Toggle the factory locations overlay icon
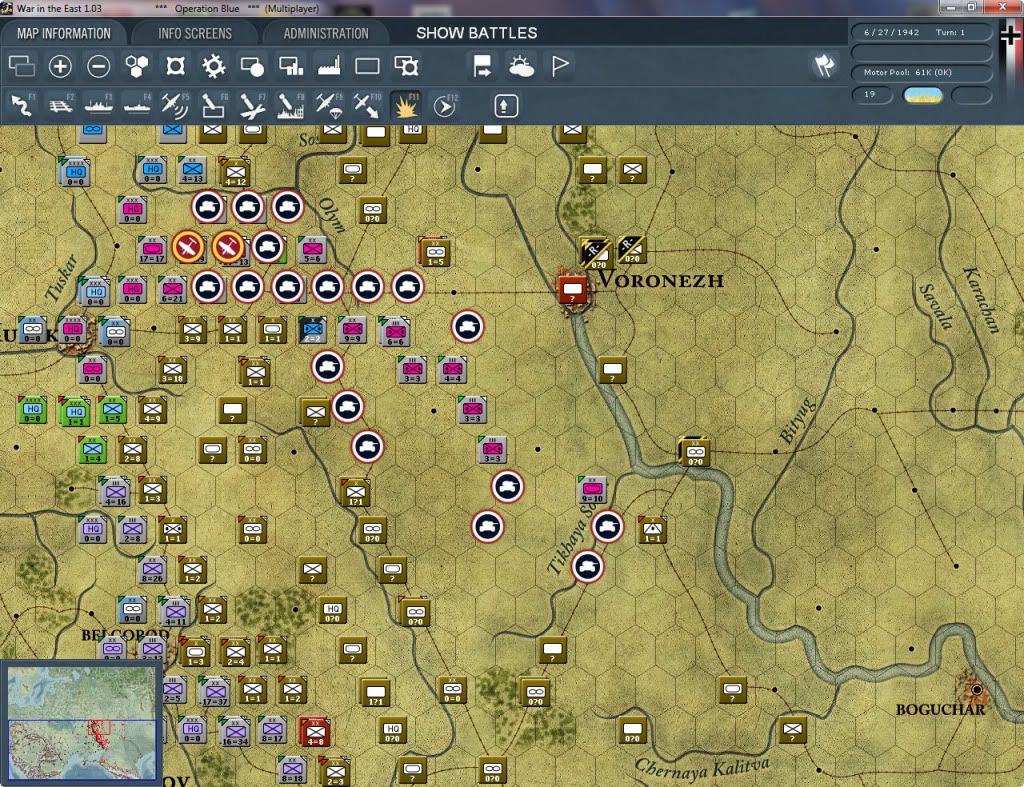The width and height of the screenshot is (1024, 787). pos(329,66)
